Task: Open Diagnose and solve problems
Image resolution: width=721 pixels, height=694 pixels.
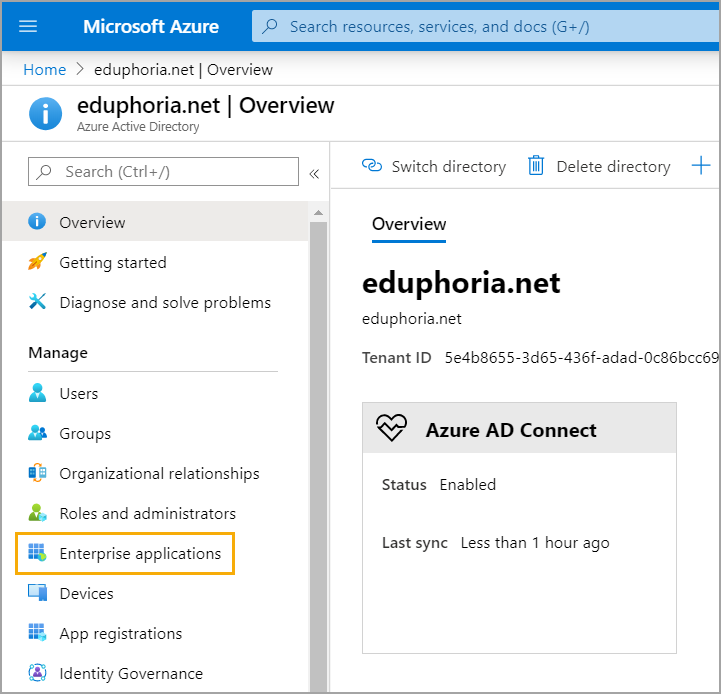Action: pos(165,302)
